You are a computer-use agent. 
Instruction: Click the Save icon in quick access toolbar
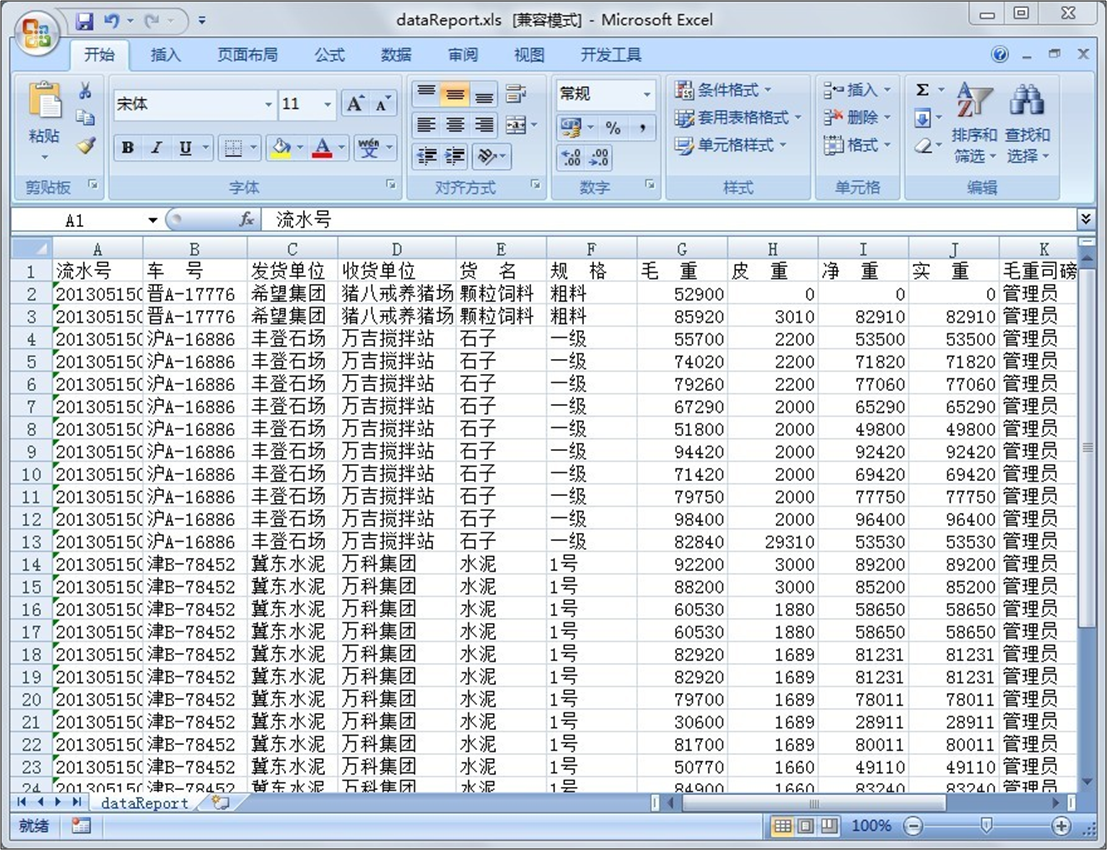pos(85,20)
